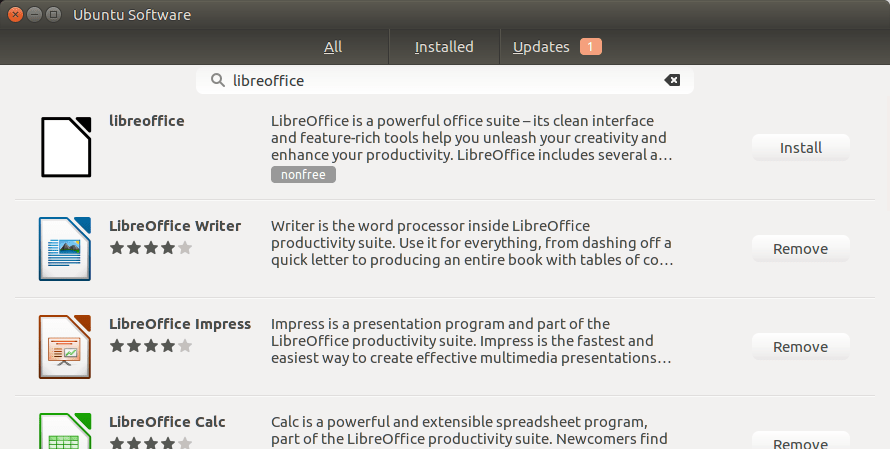890x449 pixels.
Task: Open the LibreOffice Calc app icon
Action: [x=65, y=431]
